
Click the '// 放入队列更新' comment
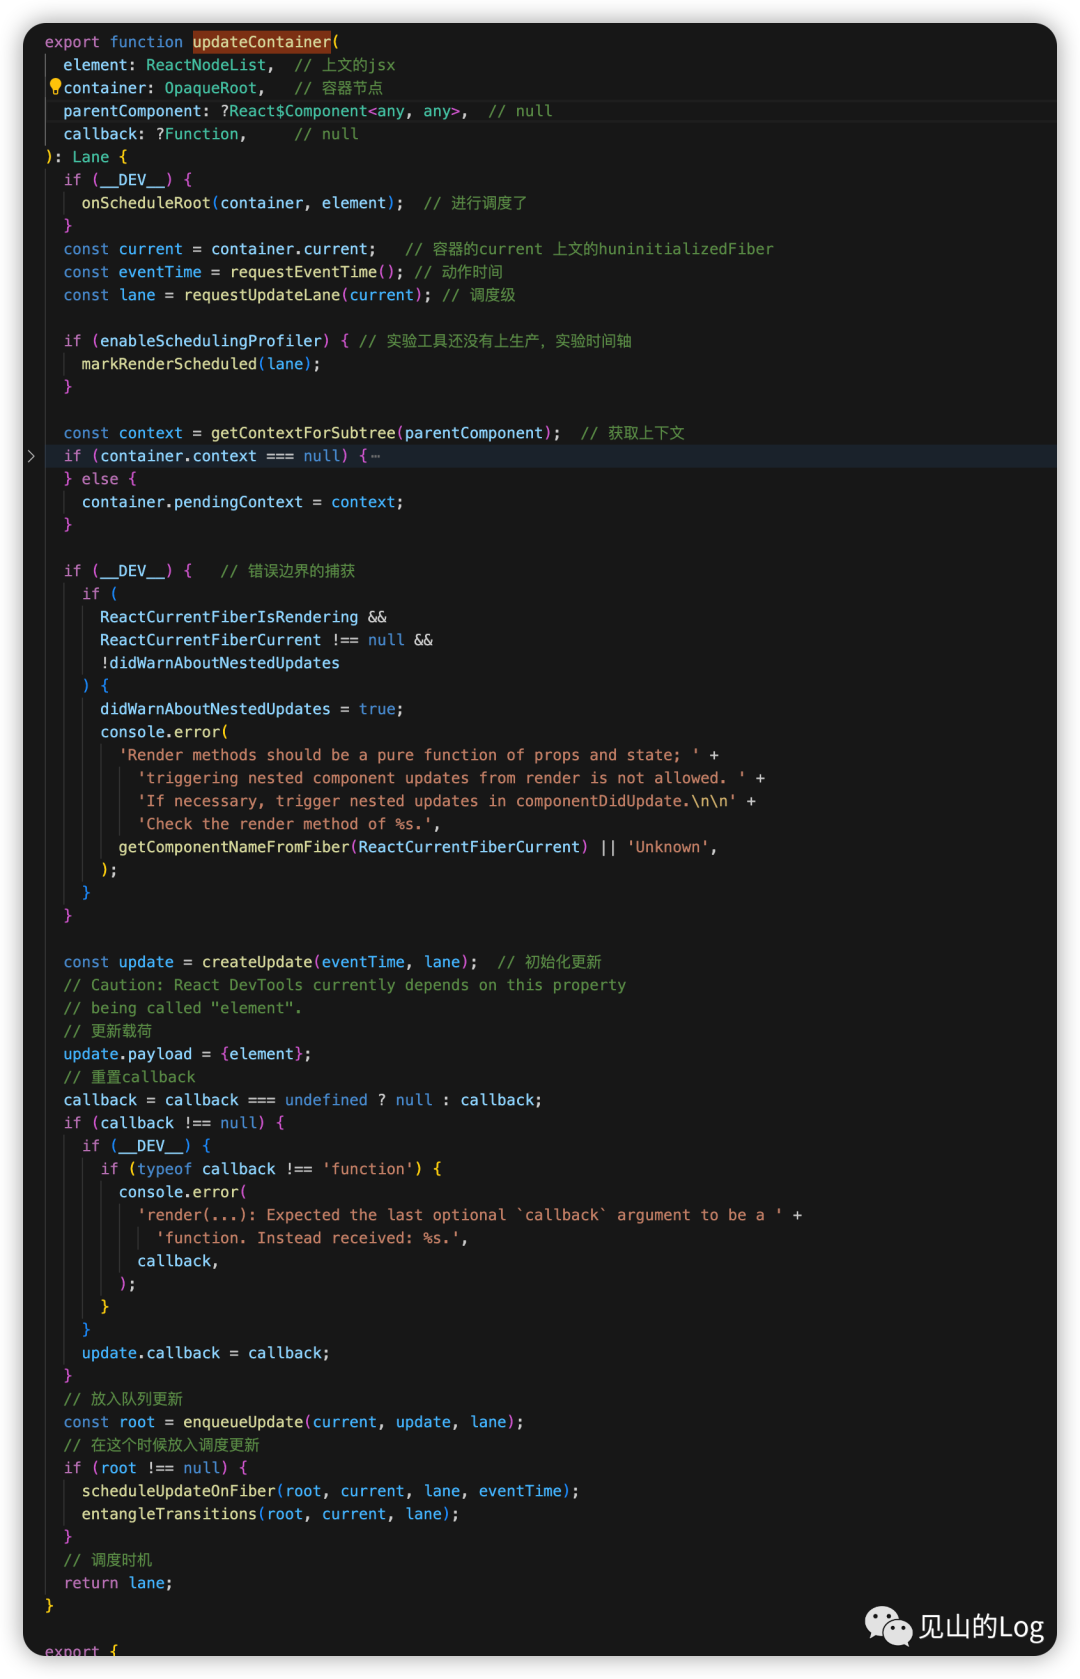pyautogui.click(x=123, y=1399)
